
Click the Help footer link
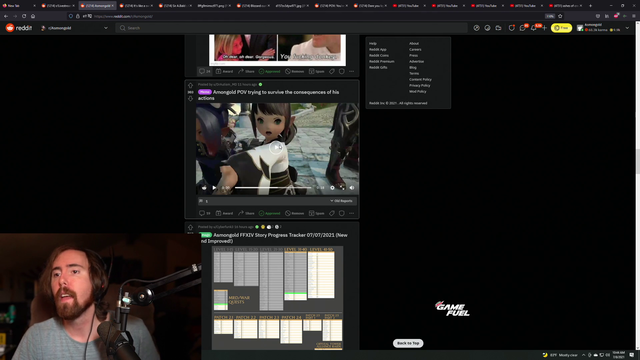(373, 43)
